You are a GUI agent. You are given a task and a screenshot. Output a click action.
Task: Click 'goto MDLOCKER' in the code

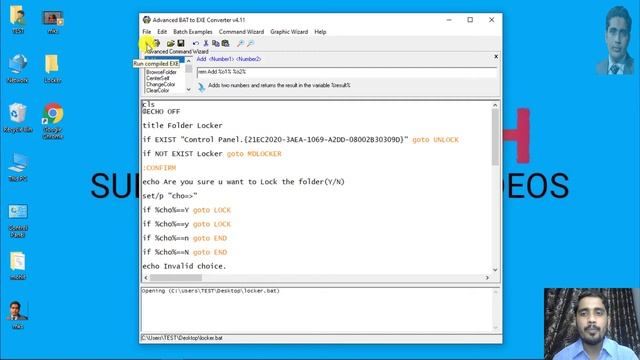click(x=254, y=153)
